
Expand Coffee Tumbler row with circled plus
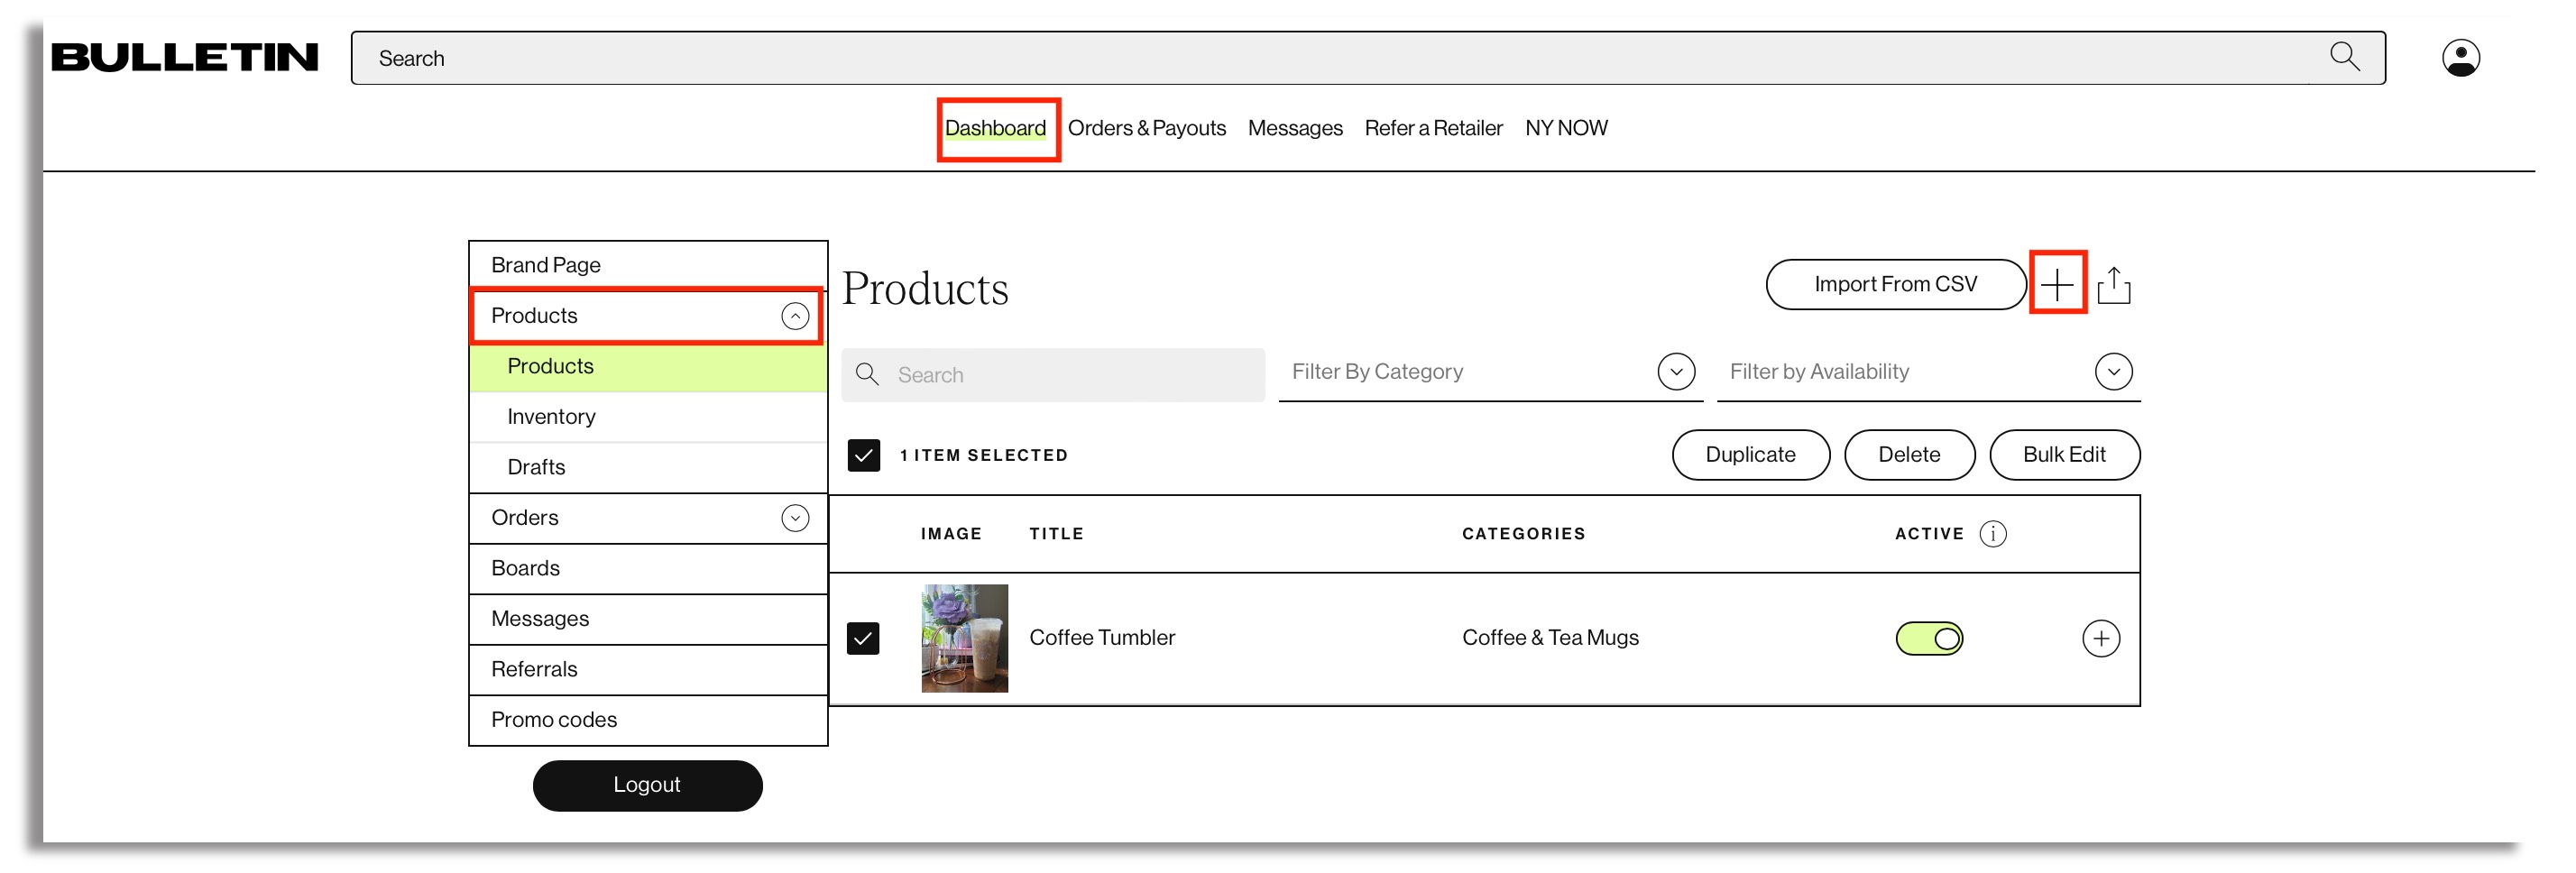pyautogui.click(x=2100, y=638)
